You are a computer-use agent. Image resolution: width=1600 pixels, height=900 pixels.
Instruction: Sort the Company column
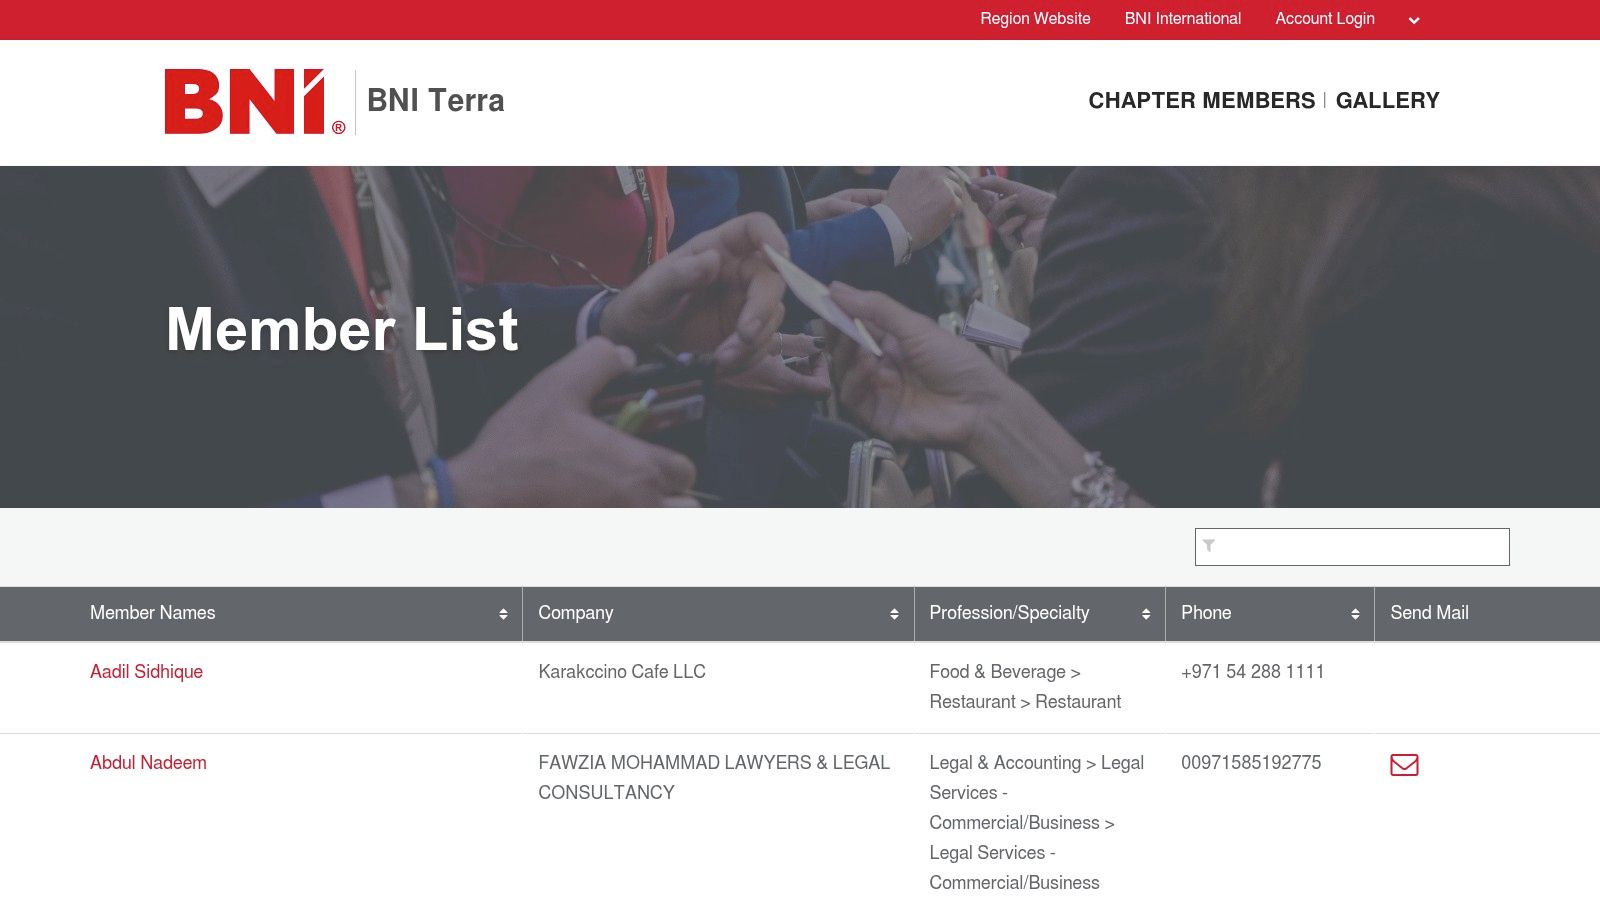click(x=893, y=613)
